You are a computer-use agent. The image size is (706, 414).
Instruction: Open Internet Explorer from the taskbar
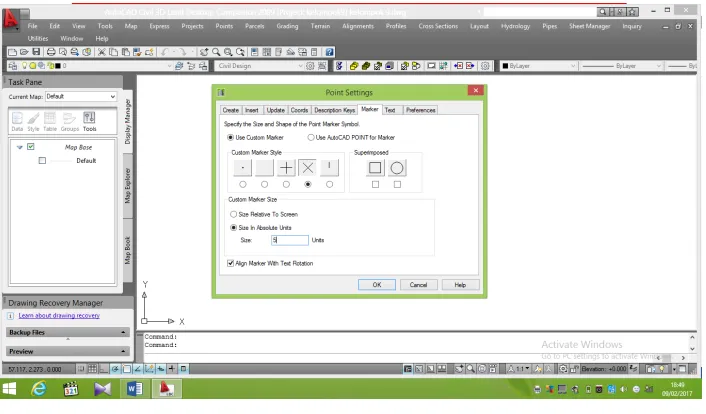tap(39, 389)
